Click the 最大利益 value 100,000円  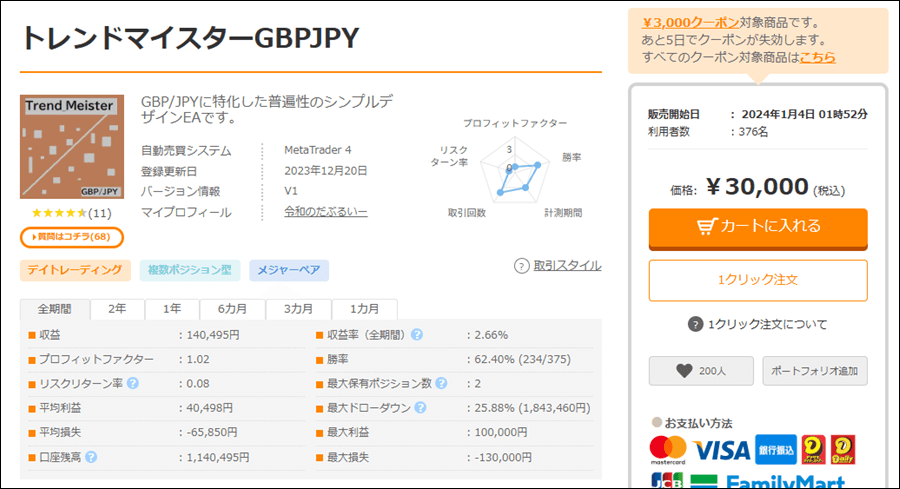coord(501,432)
